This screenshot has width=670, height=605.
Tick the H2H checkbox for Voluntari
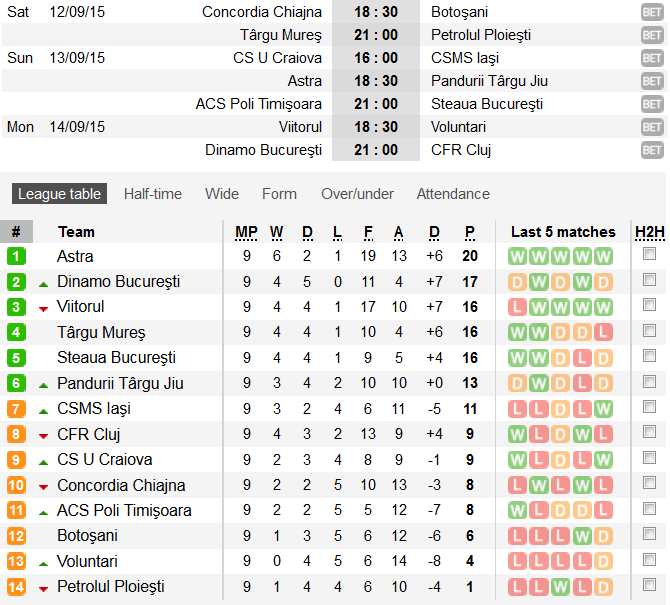point(650,561)
